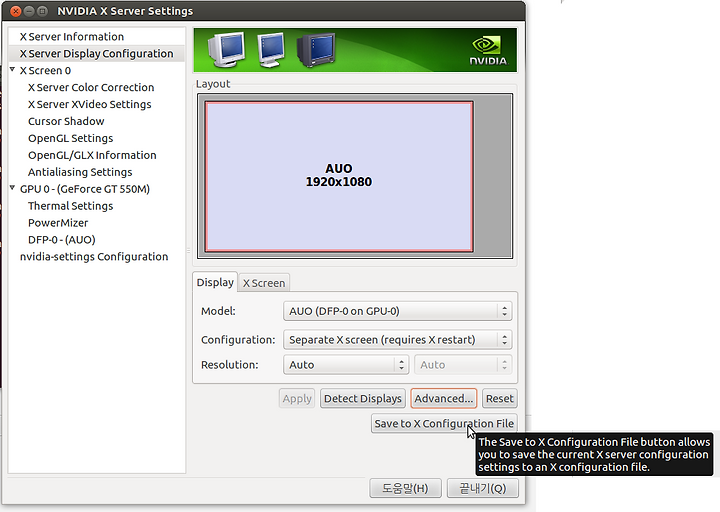
Task: Open X Server Color Correction
Action: 91,88
